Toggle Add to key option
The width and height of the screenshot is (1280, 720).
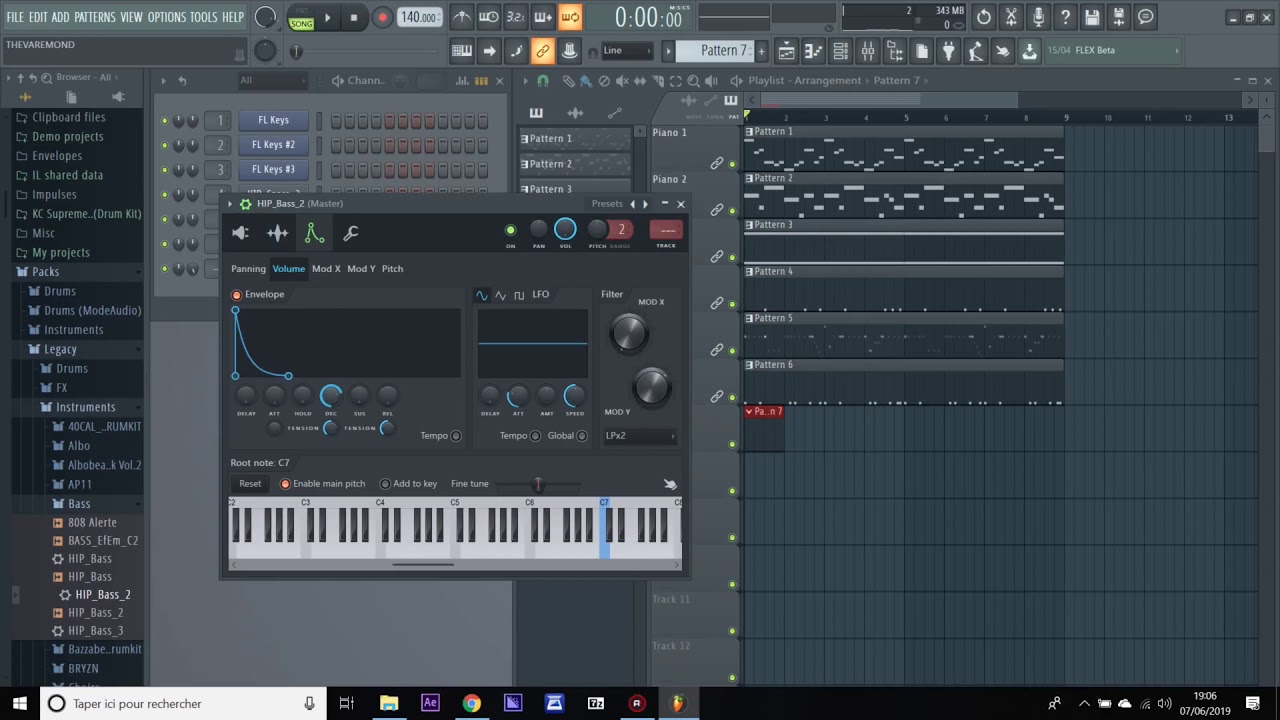click(x=385, y=484)
